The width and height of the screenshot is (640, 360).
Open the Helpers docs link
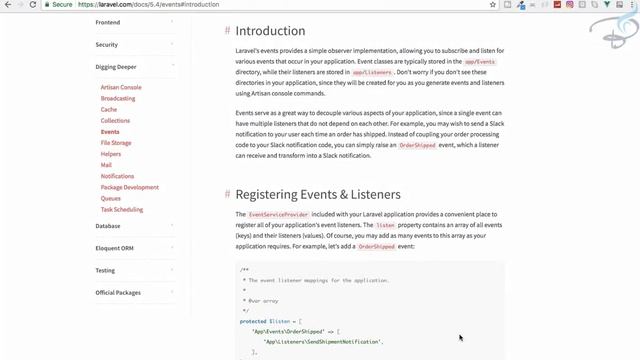(x=111, y=154)
